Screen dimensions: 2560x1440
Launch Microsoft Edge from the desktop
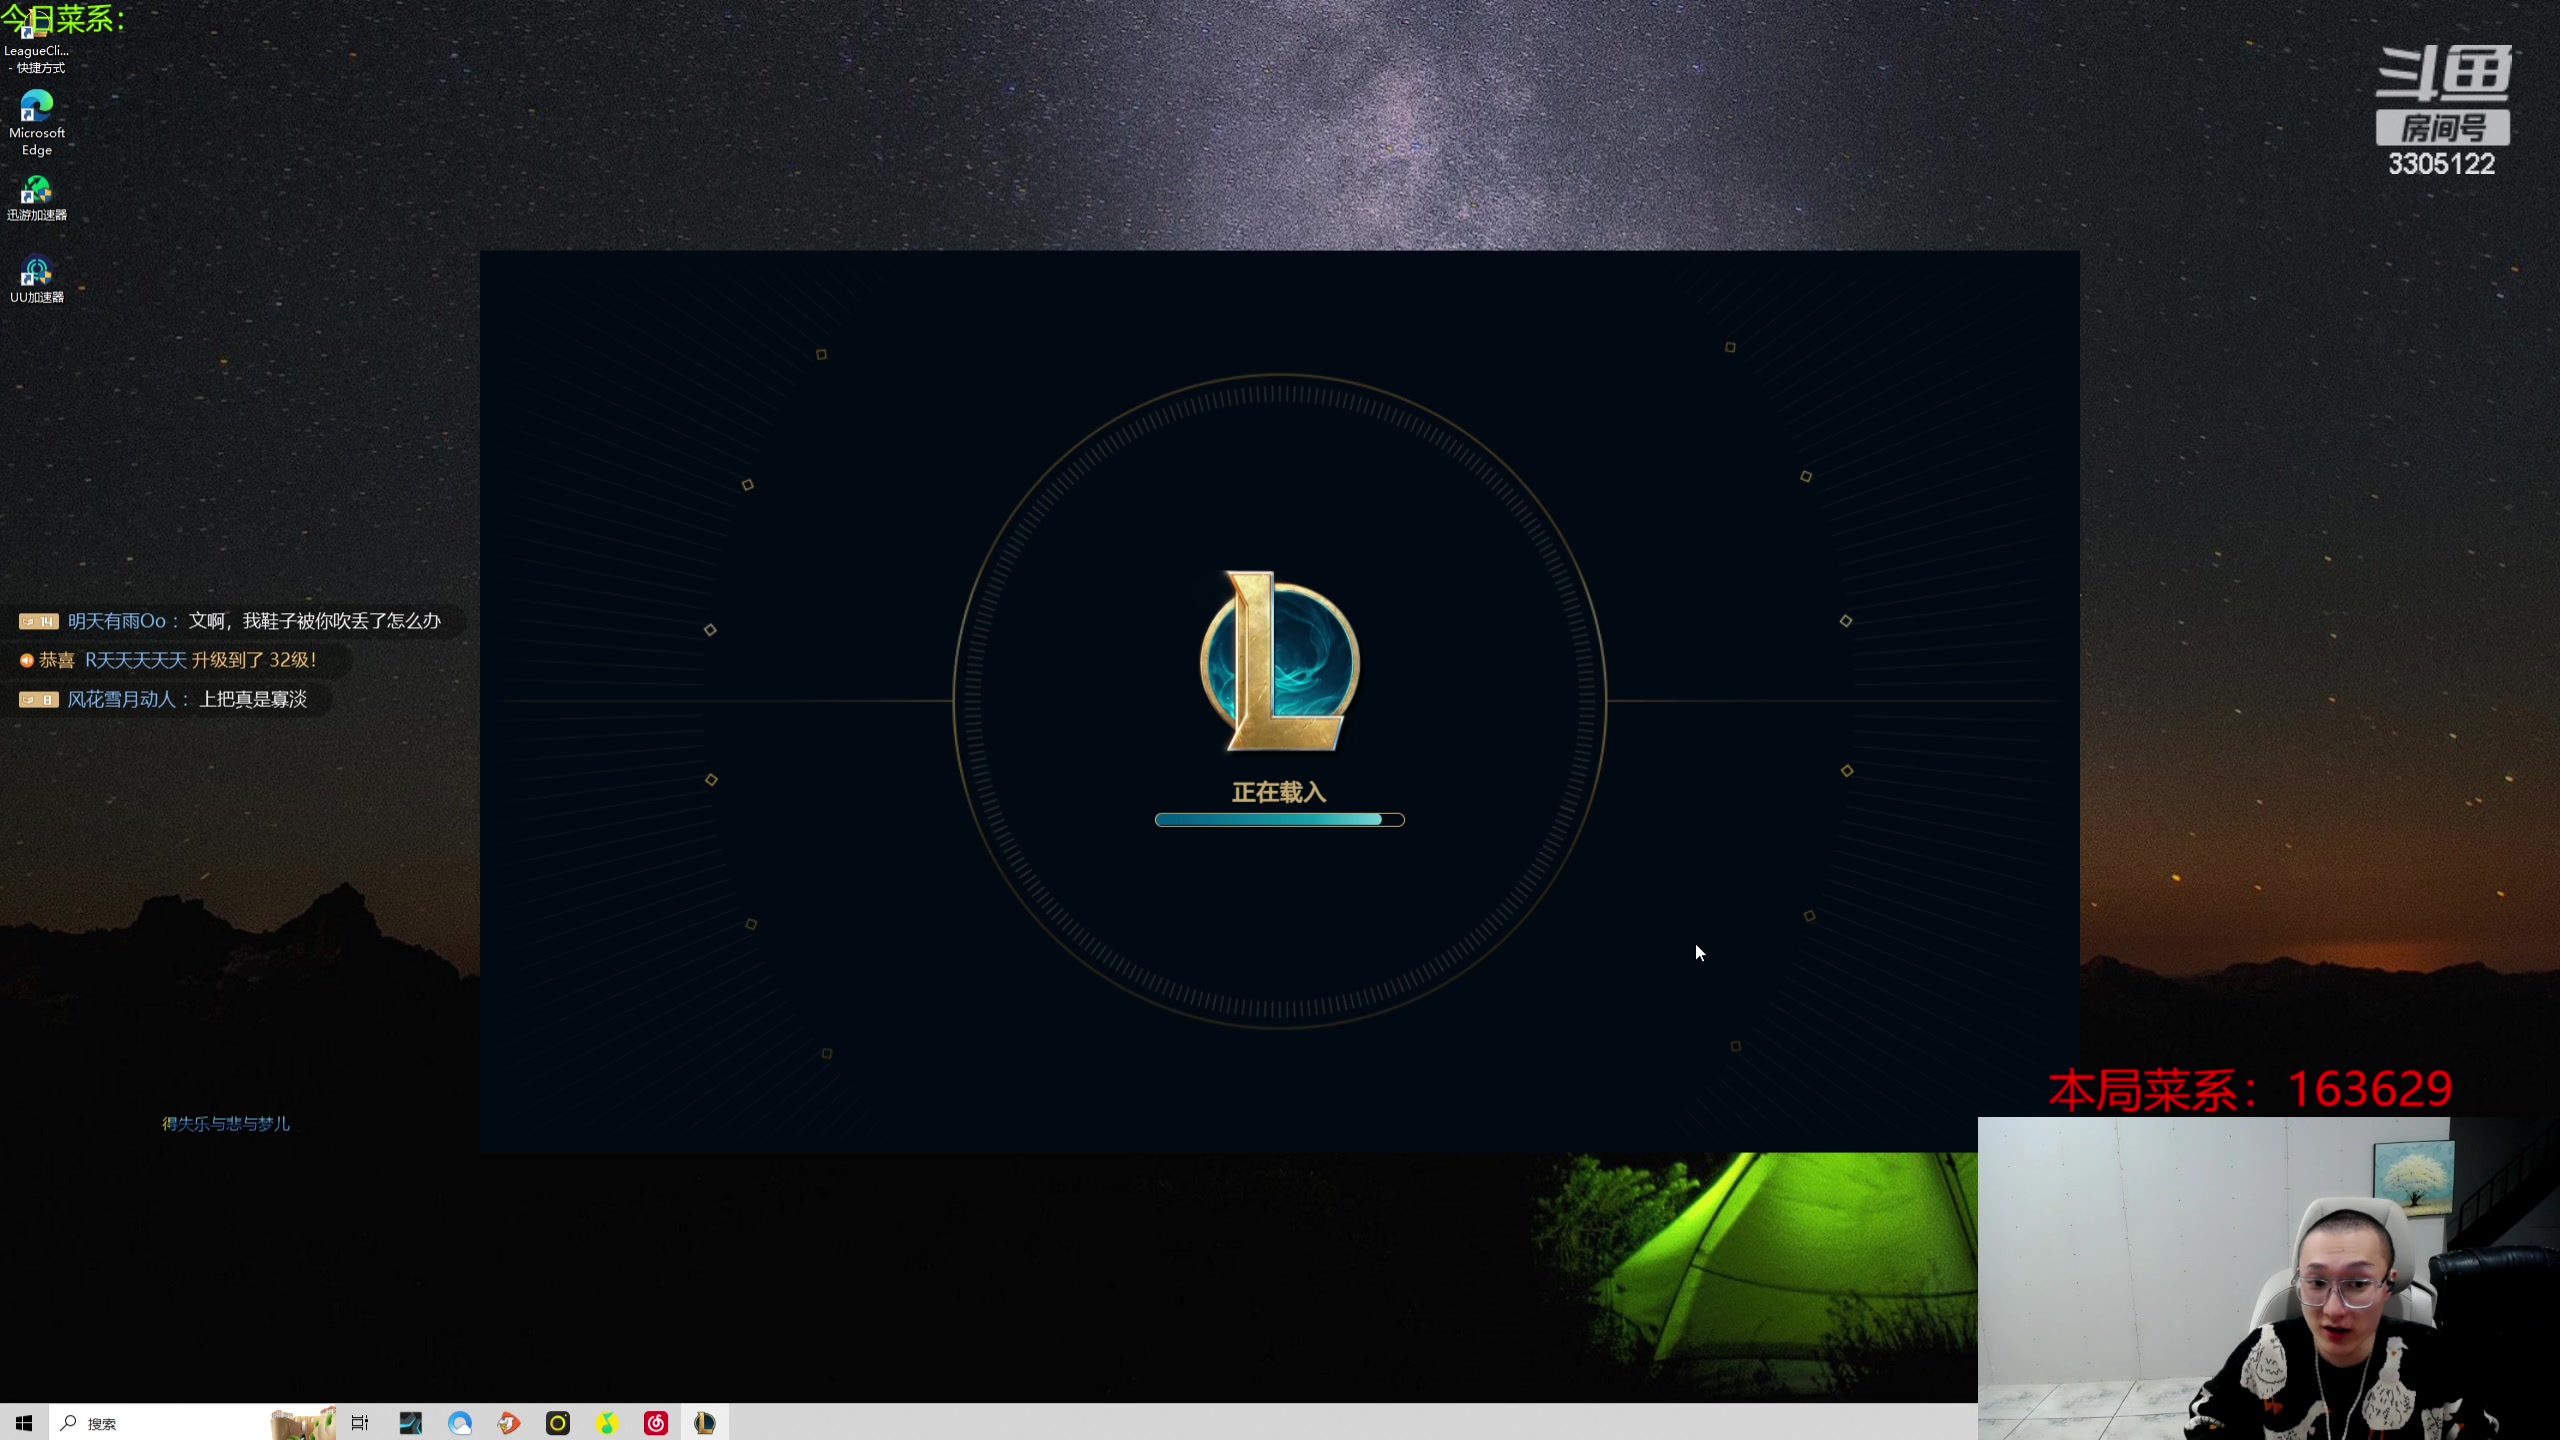point(37,123)
